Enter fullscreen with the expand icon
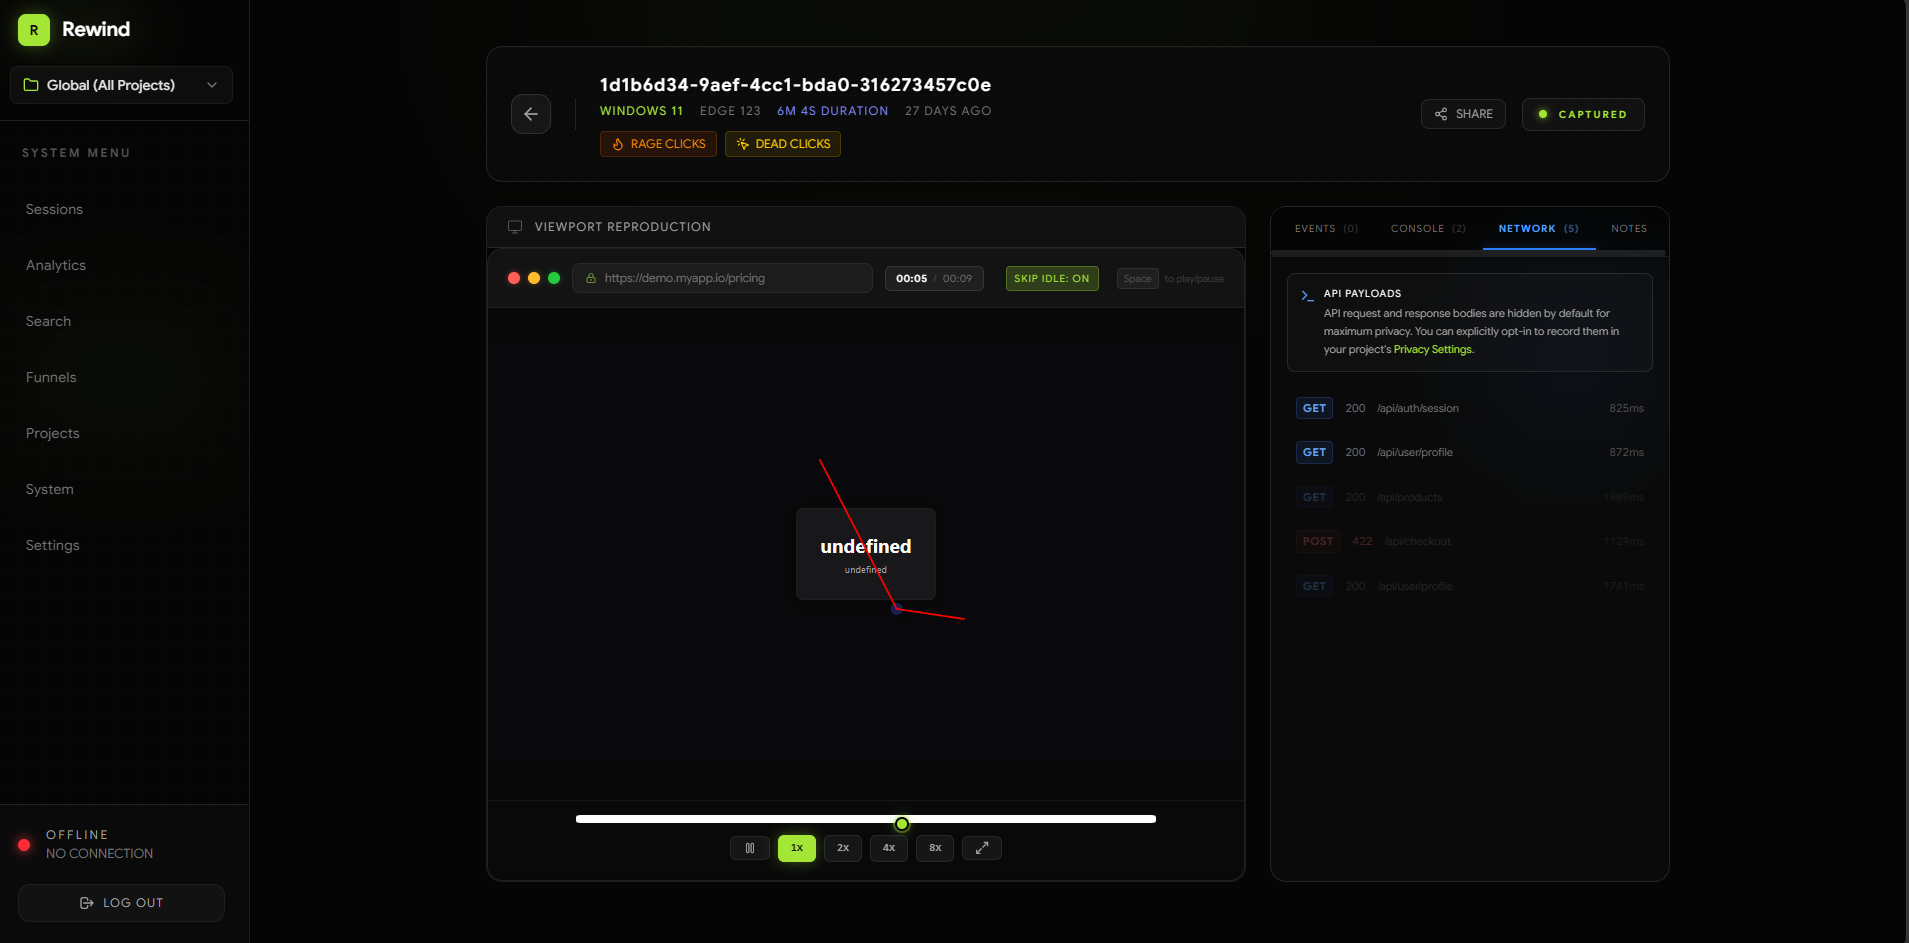The height and width of the screenshot is (943, 1909). tap(982, 848)
